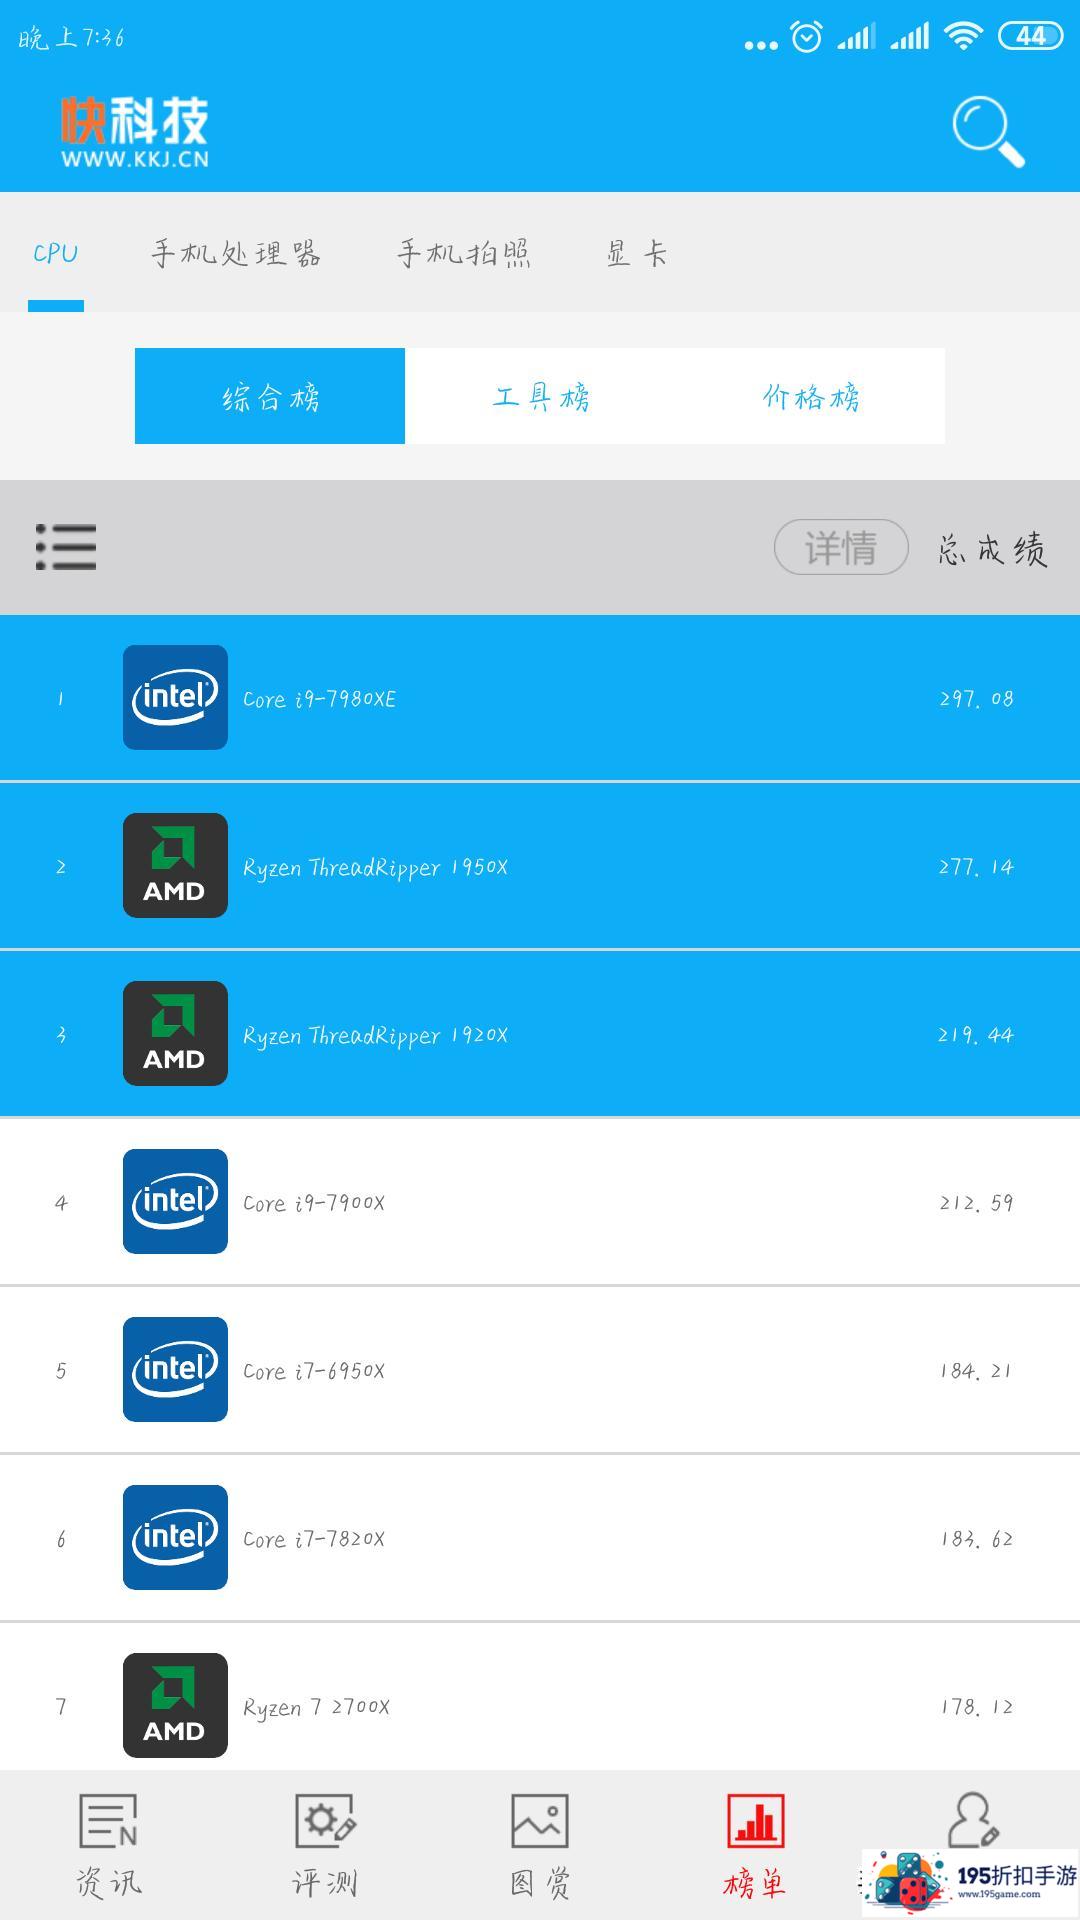Tap score 184.21
Viewport: 1080px width, 1920px height.
coord(976,1371)
